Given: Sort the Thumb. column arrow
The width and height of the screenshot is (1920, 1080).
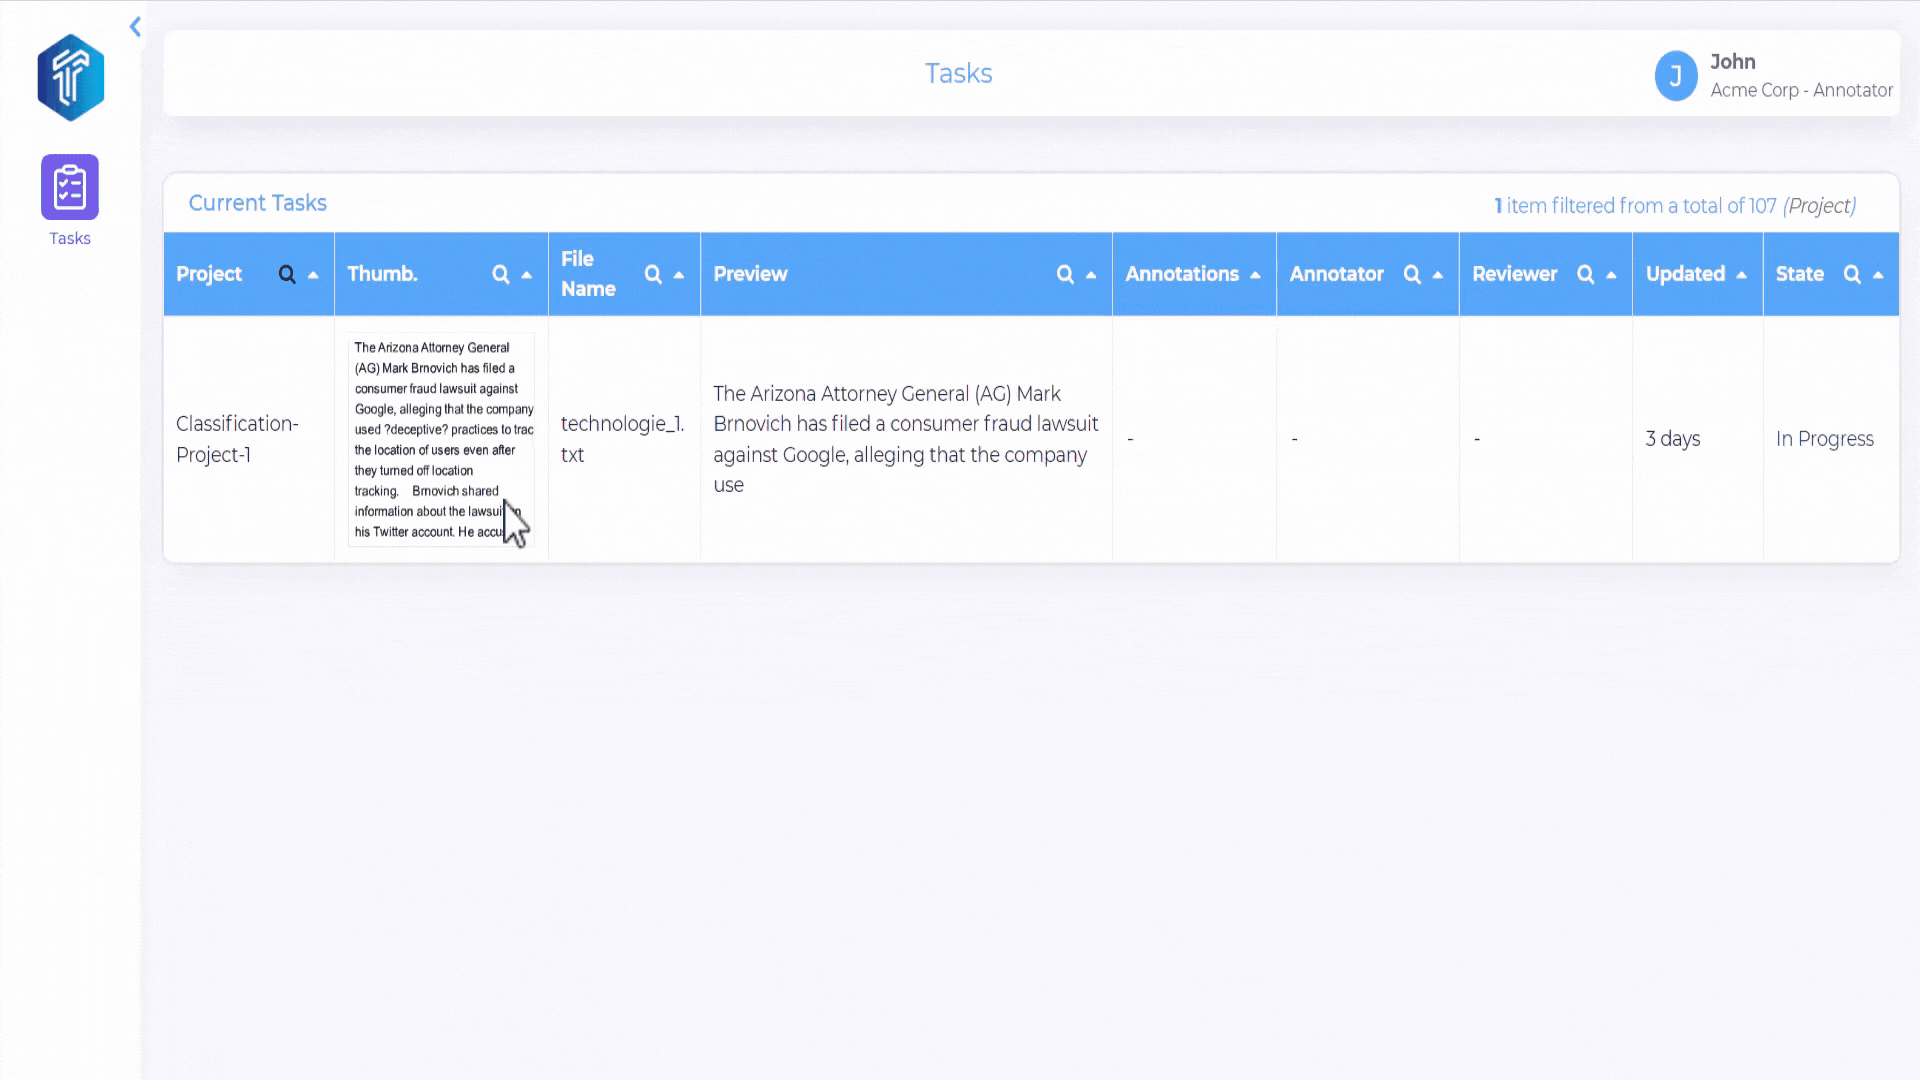Looking at the screenshot, I should (527, 275).
